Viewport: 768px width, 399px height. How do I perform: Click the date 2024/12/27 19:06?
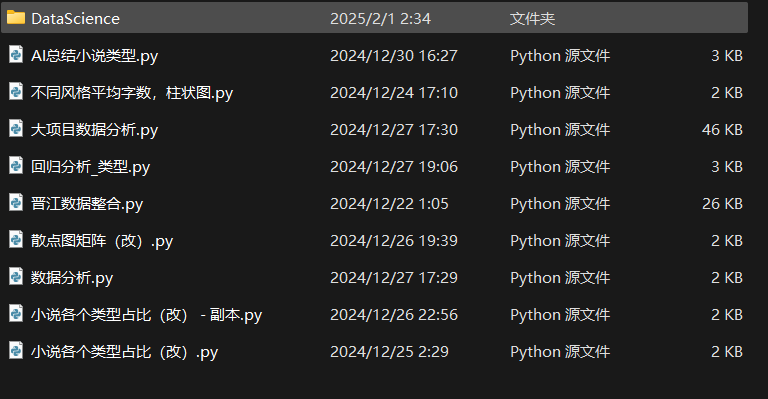tap(394, 167)
